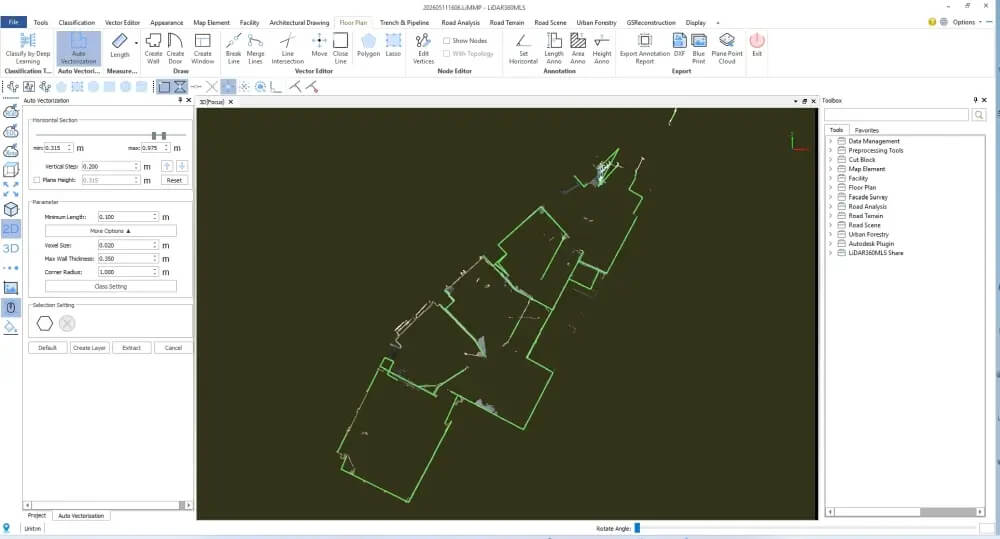1000x539 pixels.
Task: Close the 3D(Focus) viewport tab
Action: point(231,102)
